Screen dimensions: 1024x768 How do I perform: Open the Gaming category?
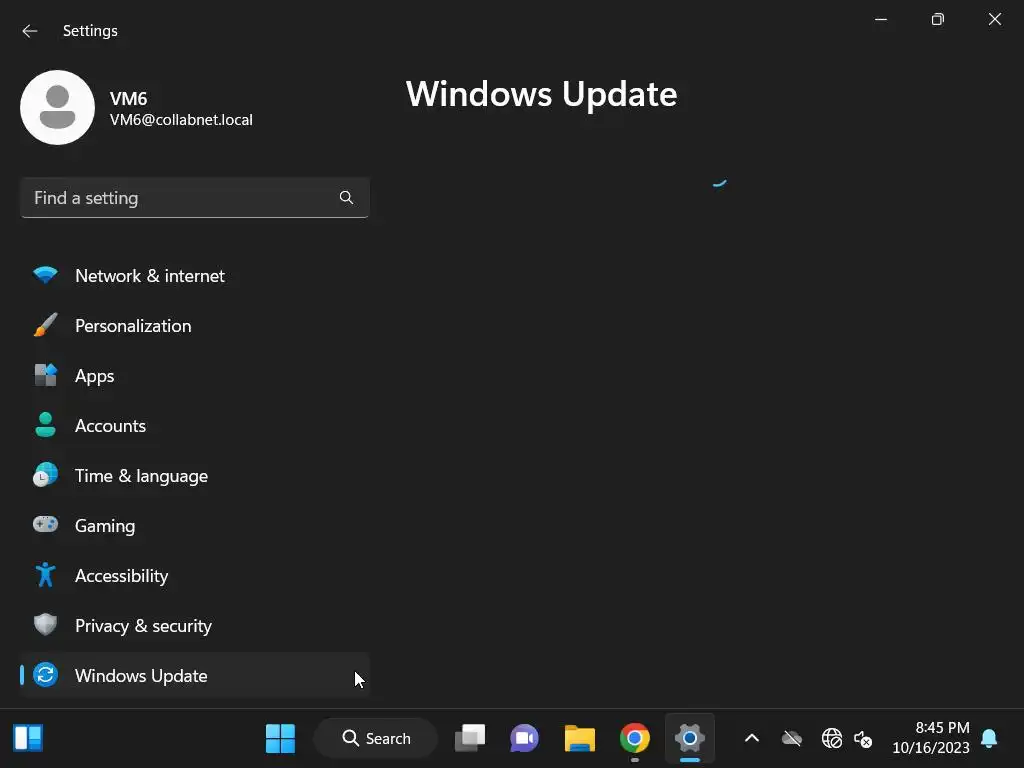tap(195, 526)
